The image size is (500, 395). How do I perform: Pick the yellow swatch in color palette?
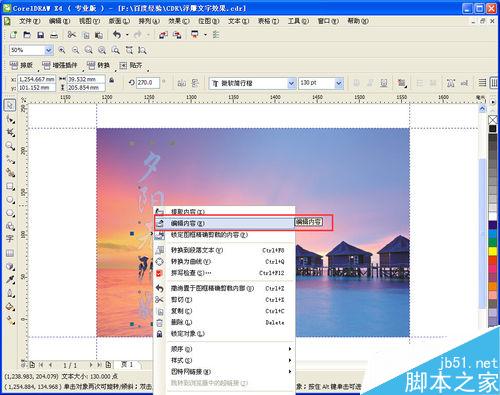pos(493,251)
